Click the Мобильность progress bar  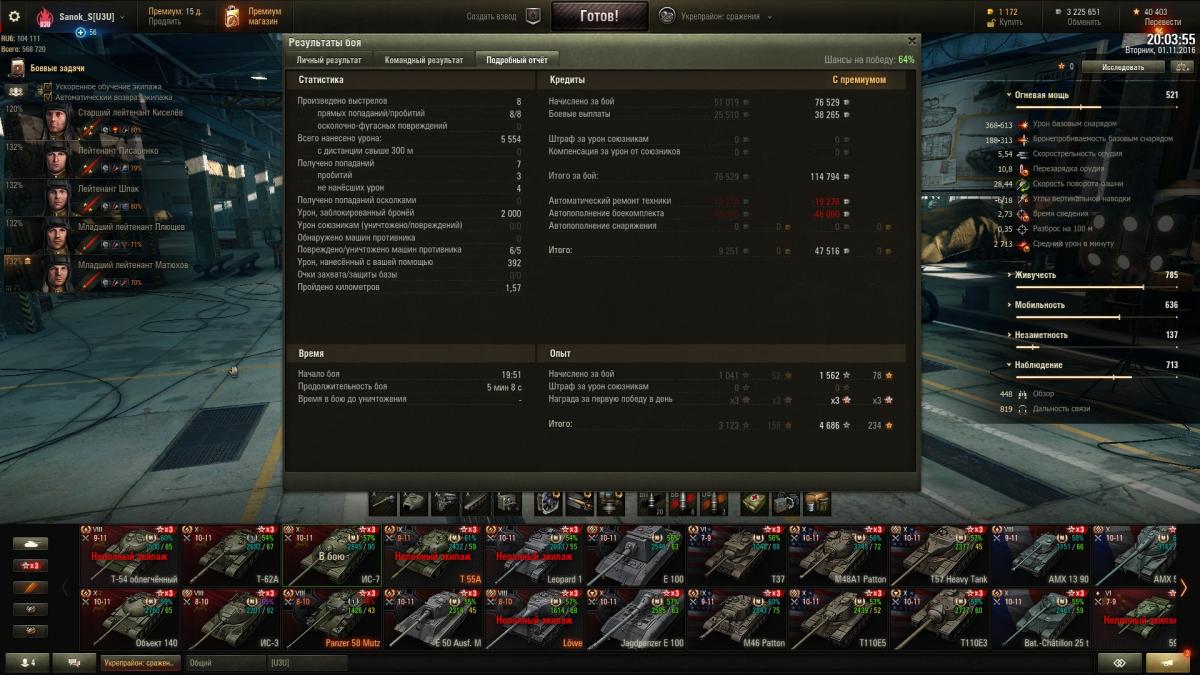[x=1095, y=317]
